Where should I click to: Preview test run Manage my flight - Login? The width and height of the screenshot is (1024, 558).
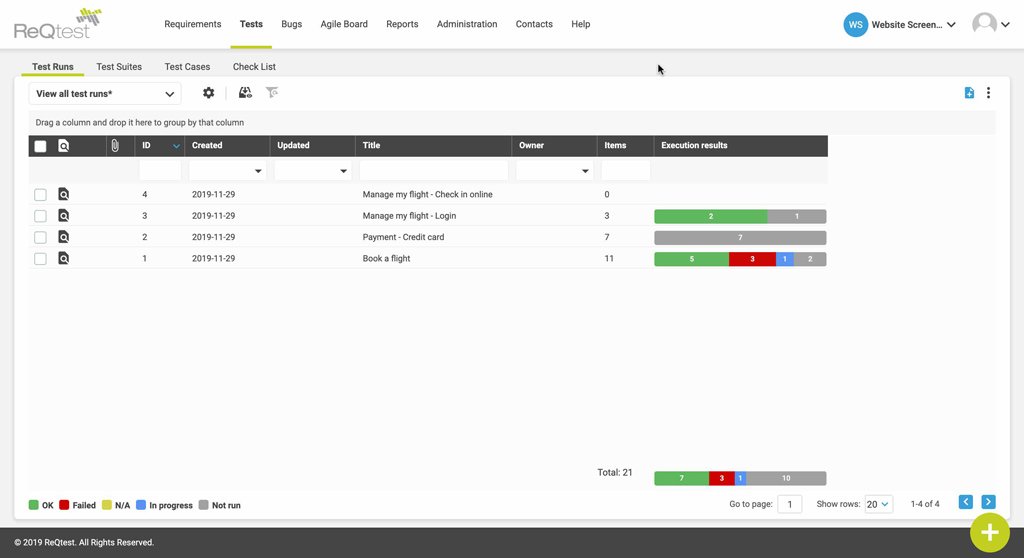[63, 216]
